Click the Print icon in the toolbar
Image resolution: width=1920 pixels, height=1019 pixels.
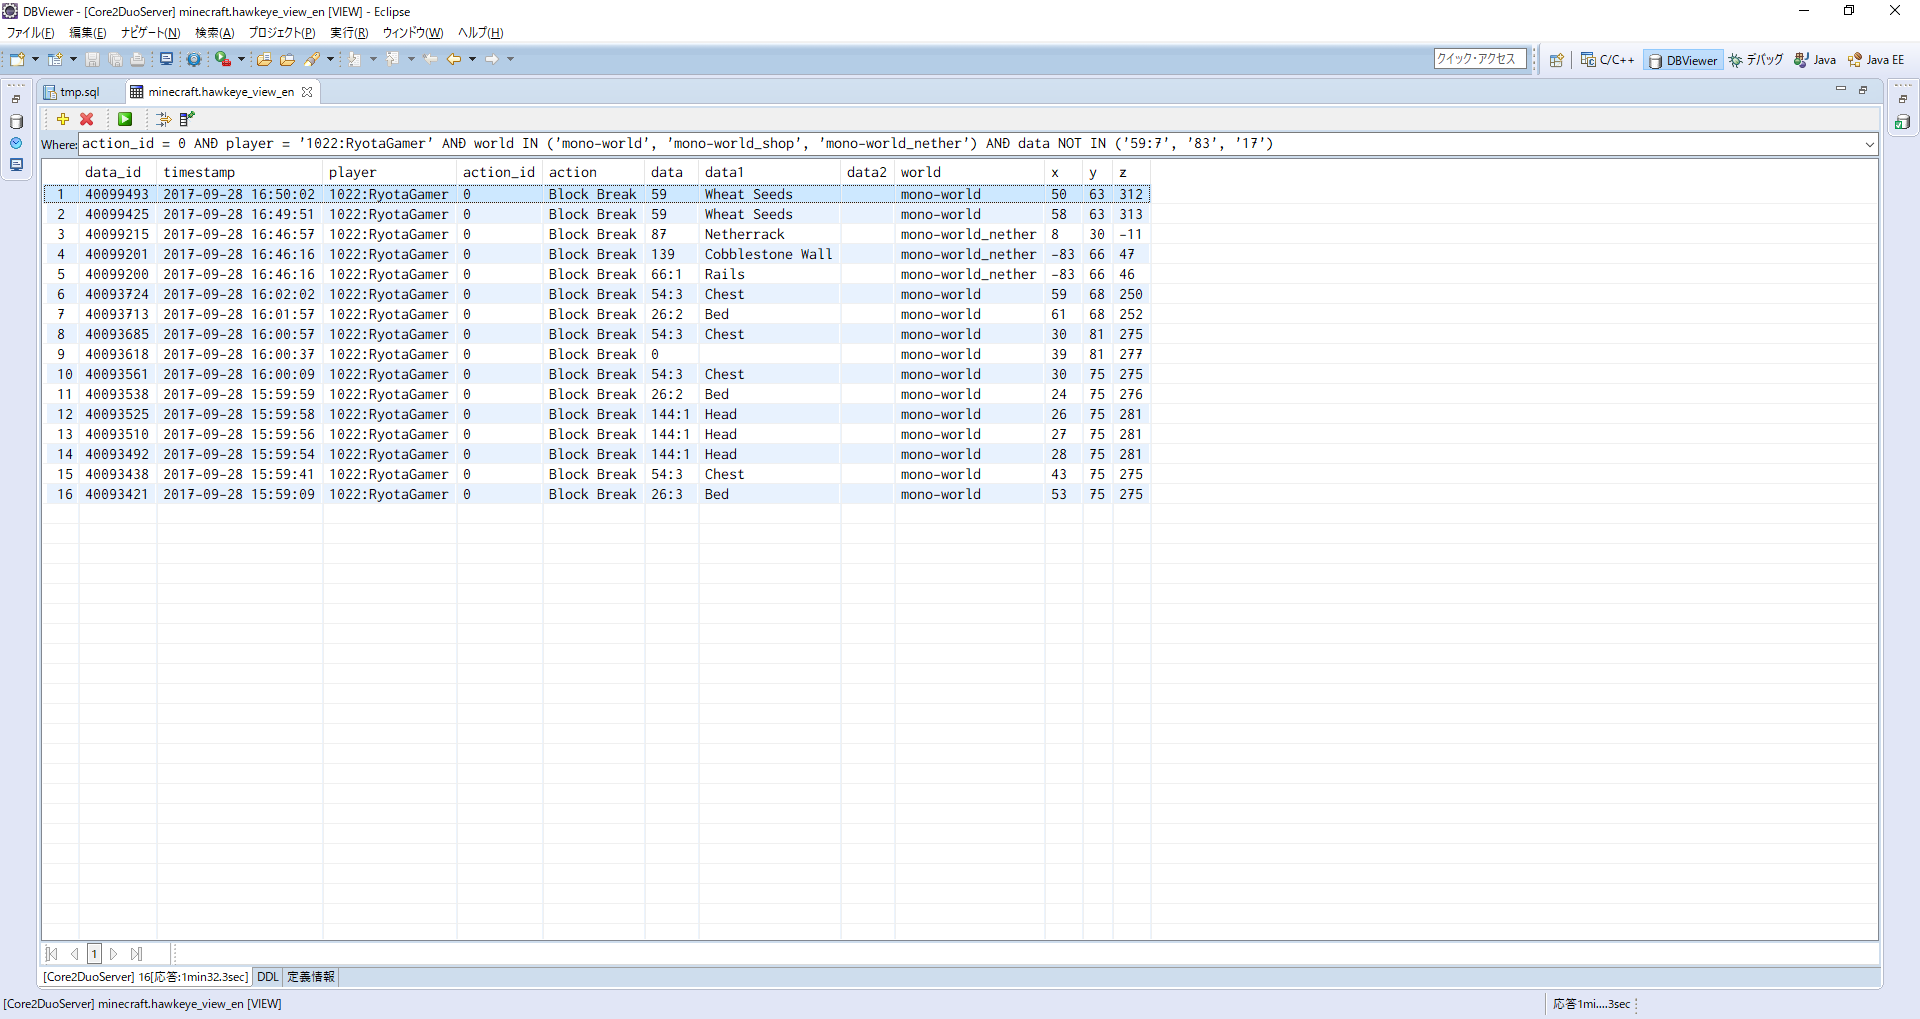(138, 60)
